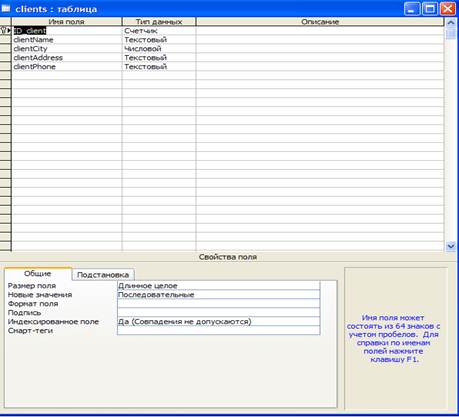This screenshot has height=417, width=459.
Task: Click the empty Формат поля property box
Action: click(219, 304)
